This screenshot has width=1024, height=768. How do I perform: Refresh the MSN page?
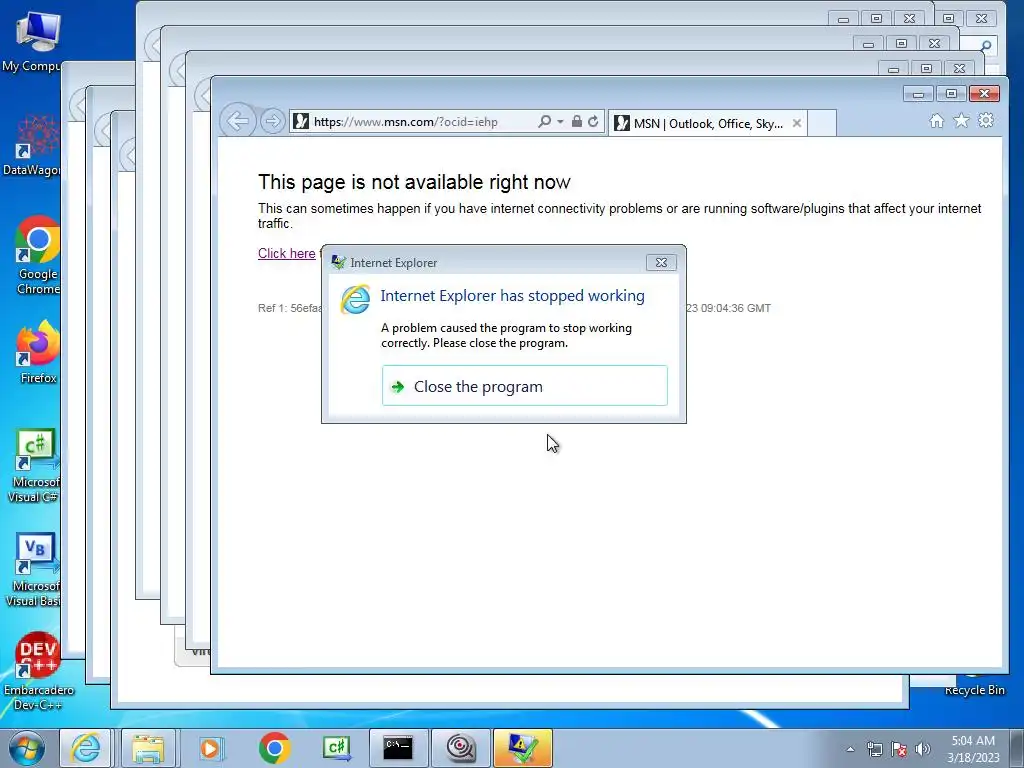click(593, 121)
